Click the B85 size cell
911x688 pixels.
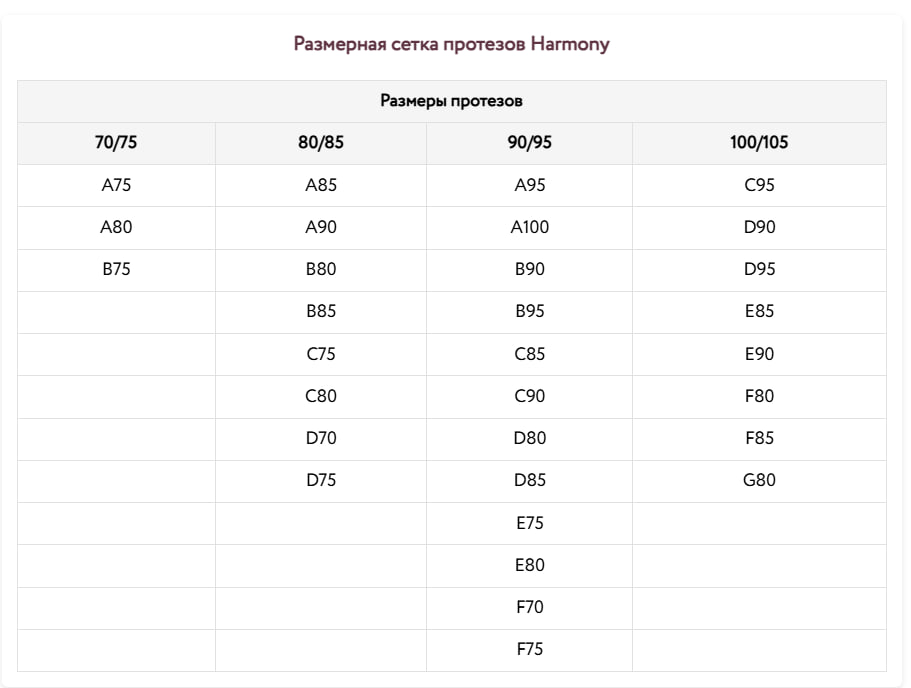[321, 311]
